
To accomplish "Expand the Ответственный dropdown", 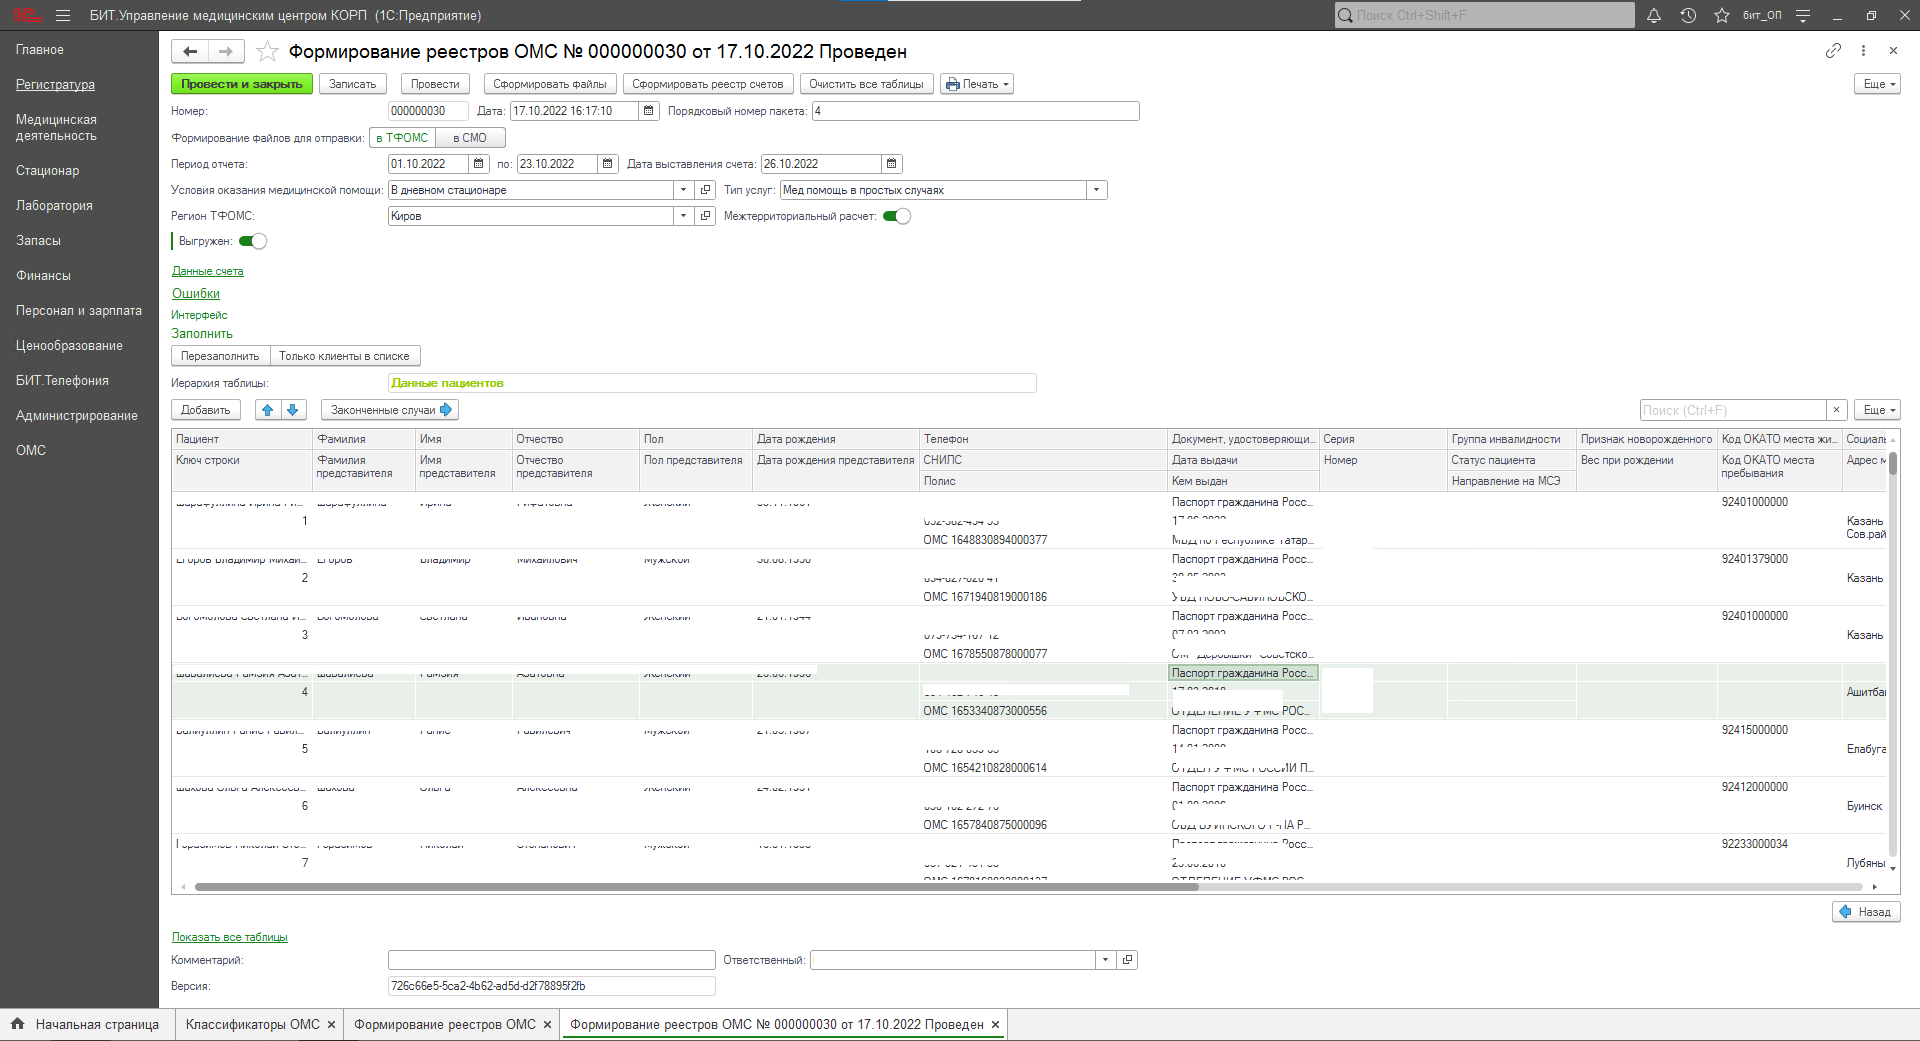I will click(1105, 960).
